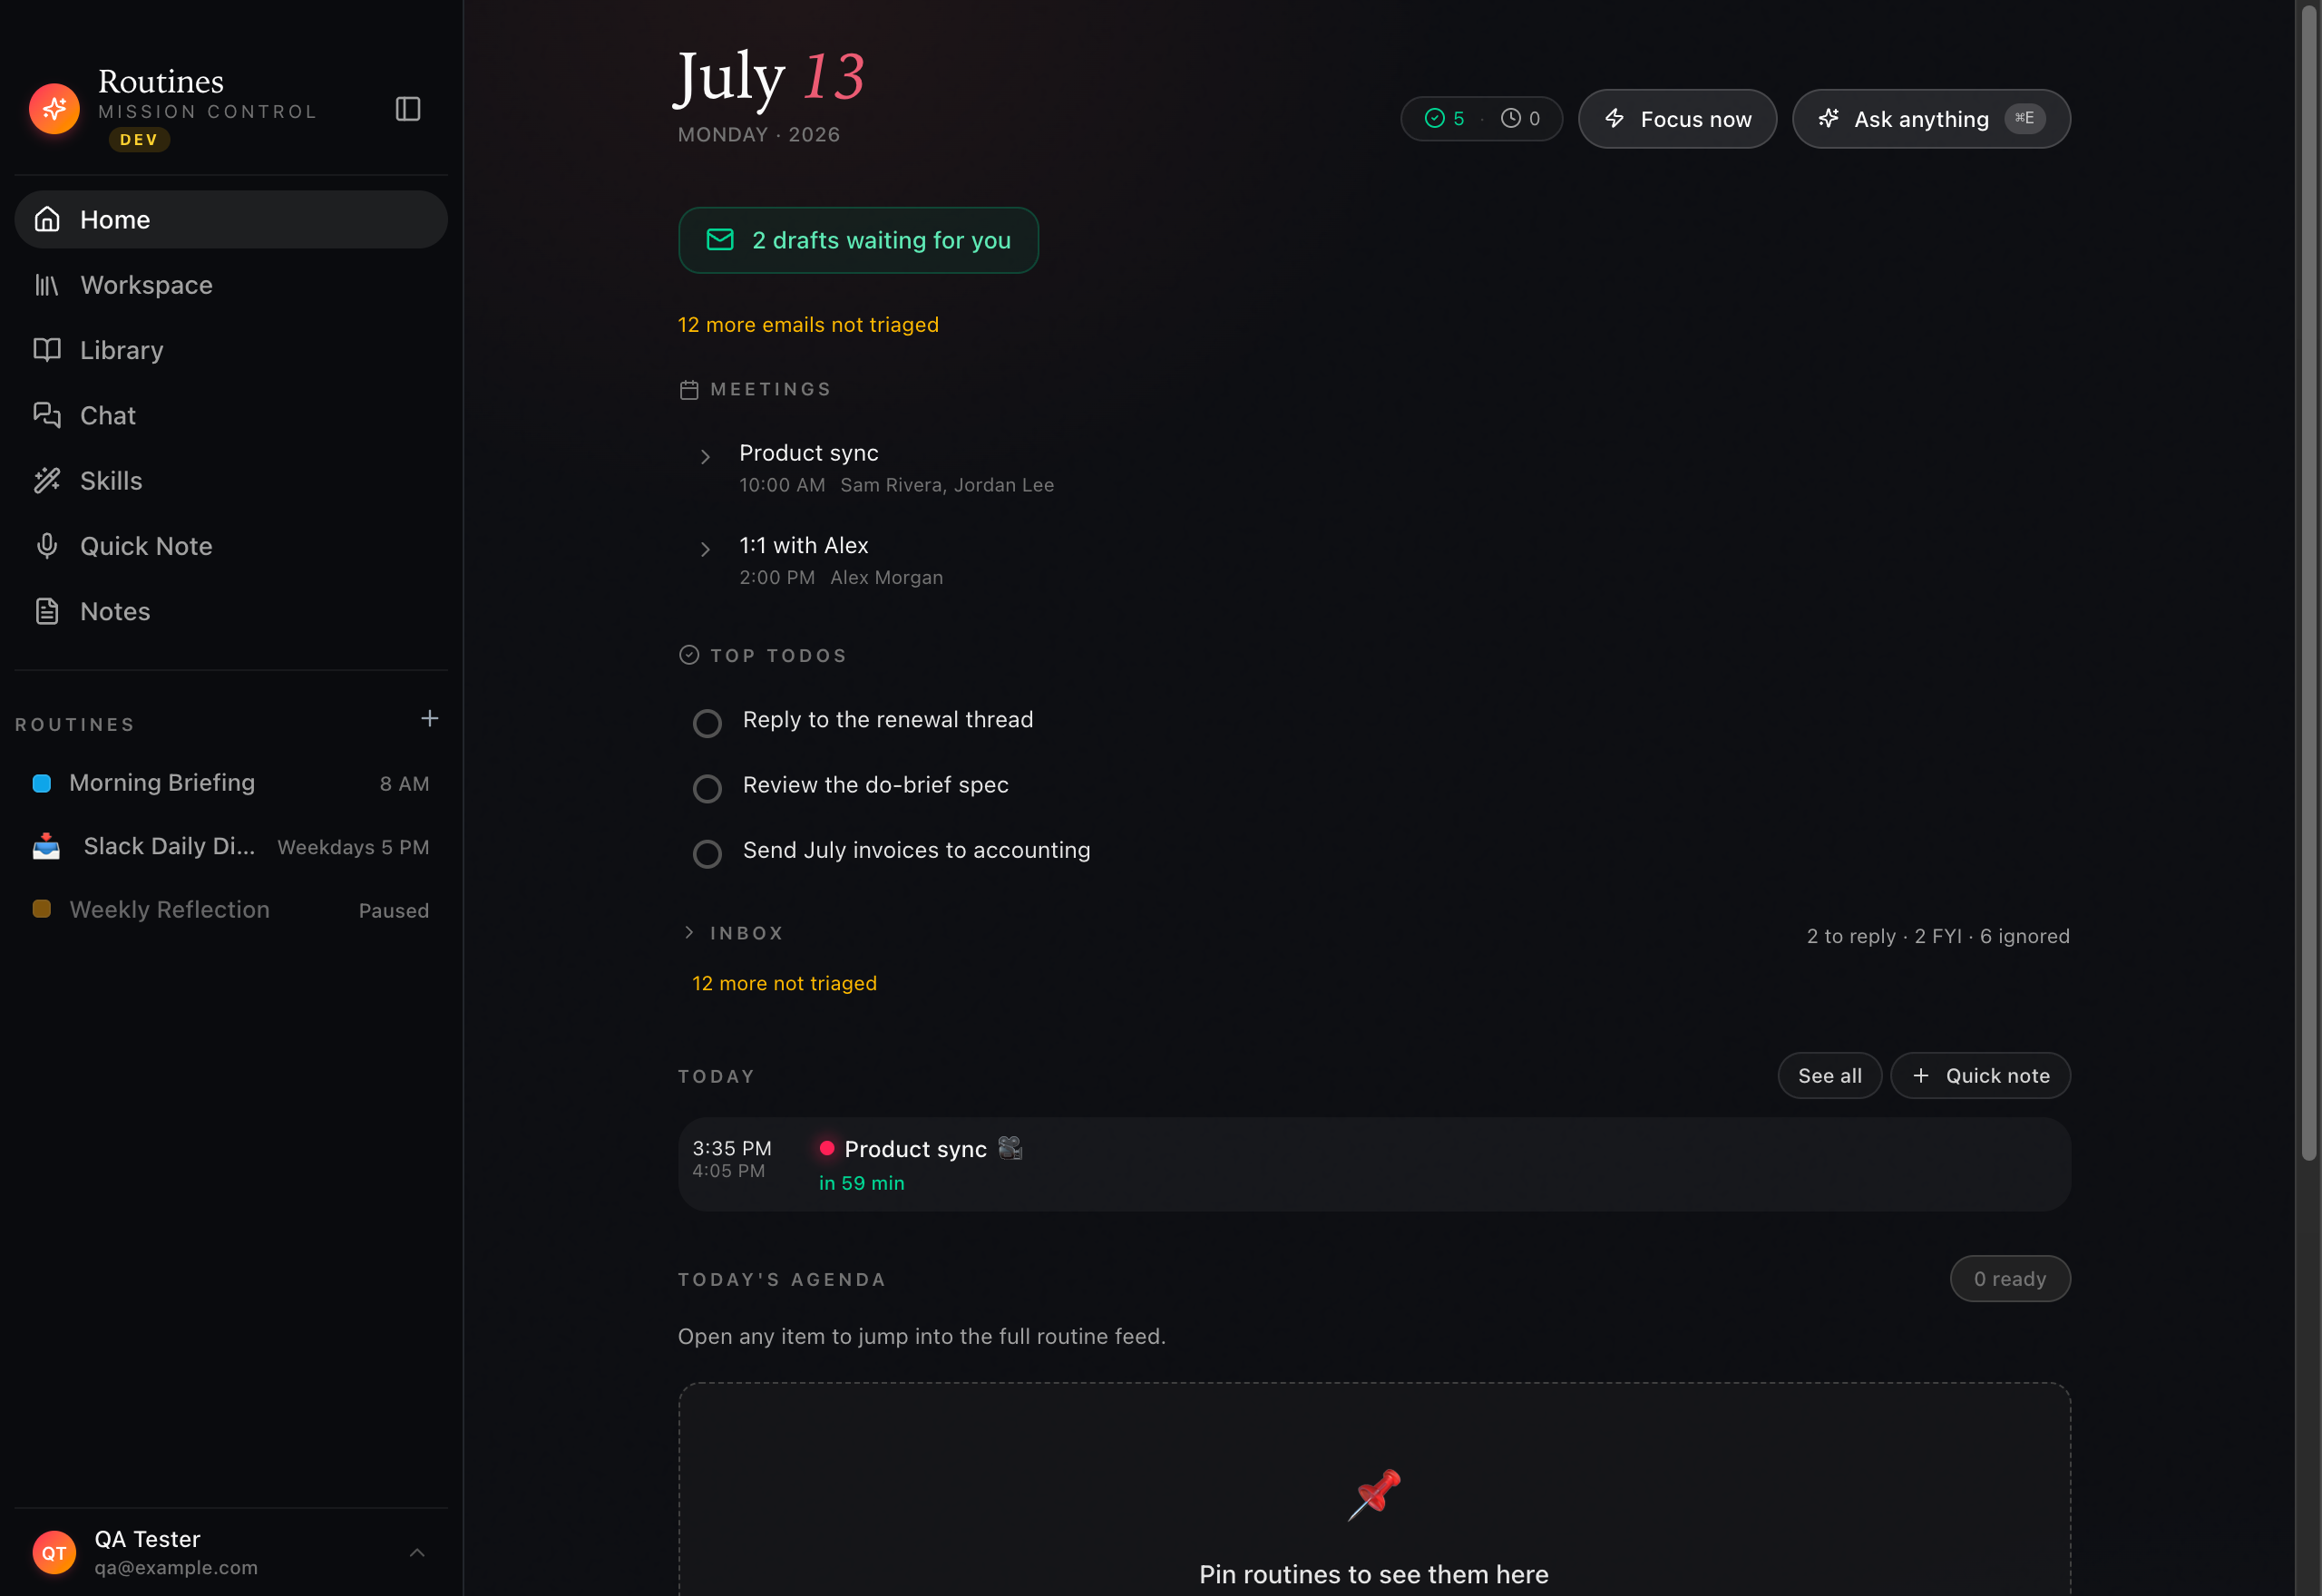The image size is (2322, 1596).
Task: Click the Home house icon
Action: tap(47, 219)
